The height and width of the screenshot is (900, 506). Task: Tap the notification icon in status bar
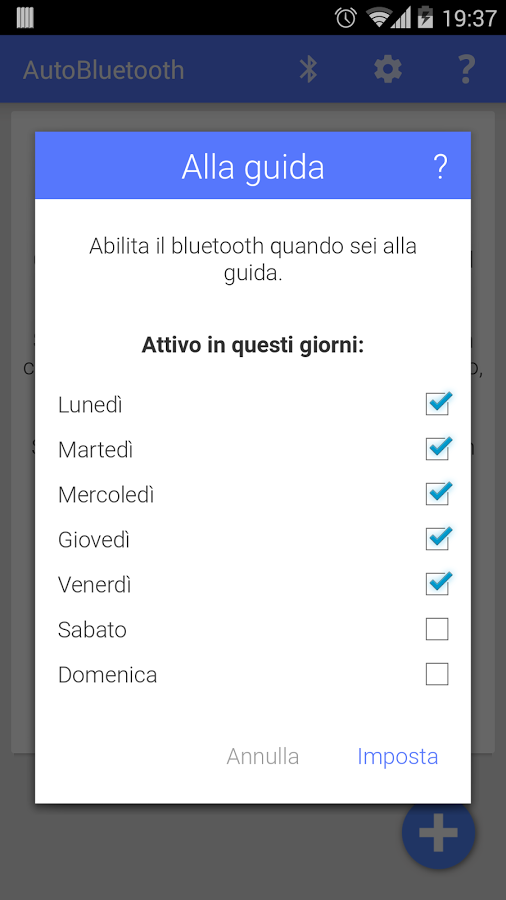(25, 18)
